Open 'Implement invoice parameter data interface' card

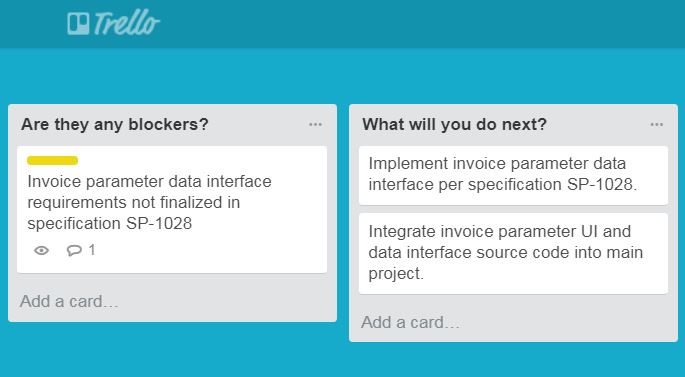pyautogui.click(x=513, y=175)
